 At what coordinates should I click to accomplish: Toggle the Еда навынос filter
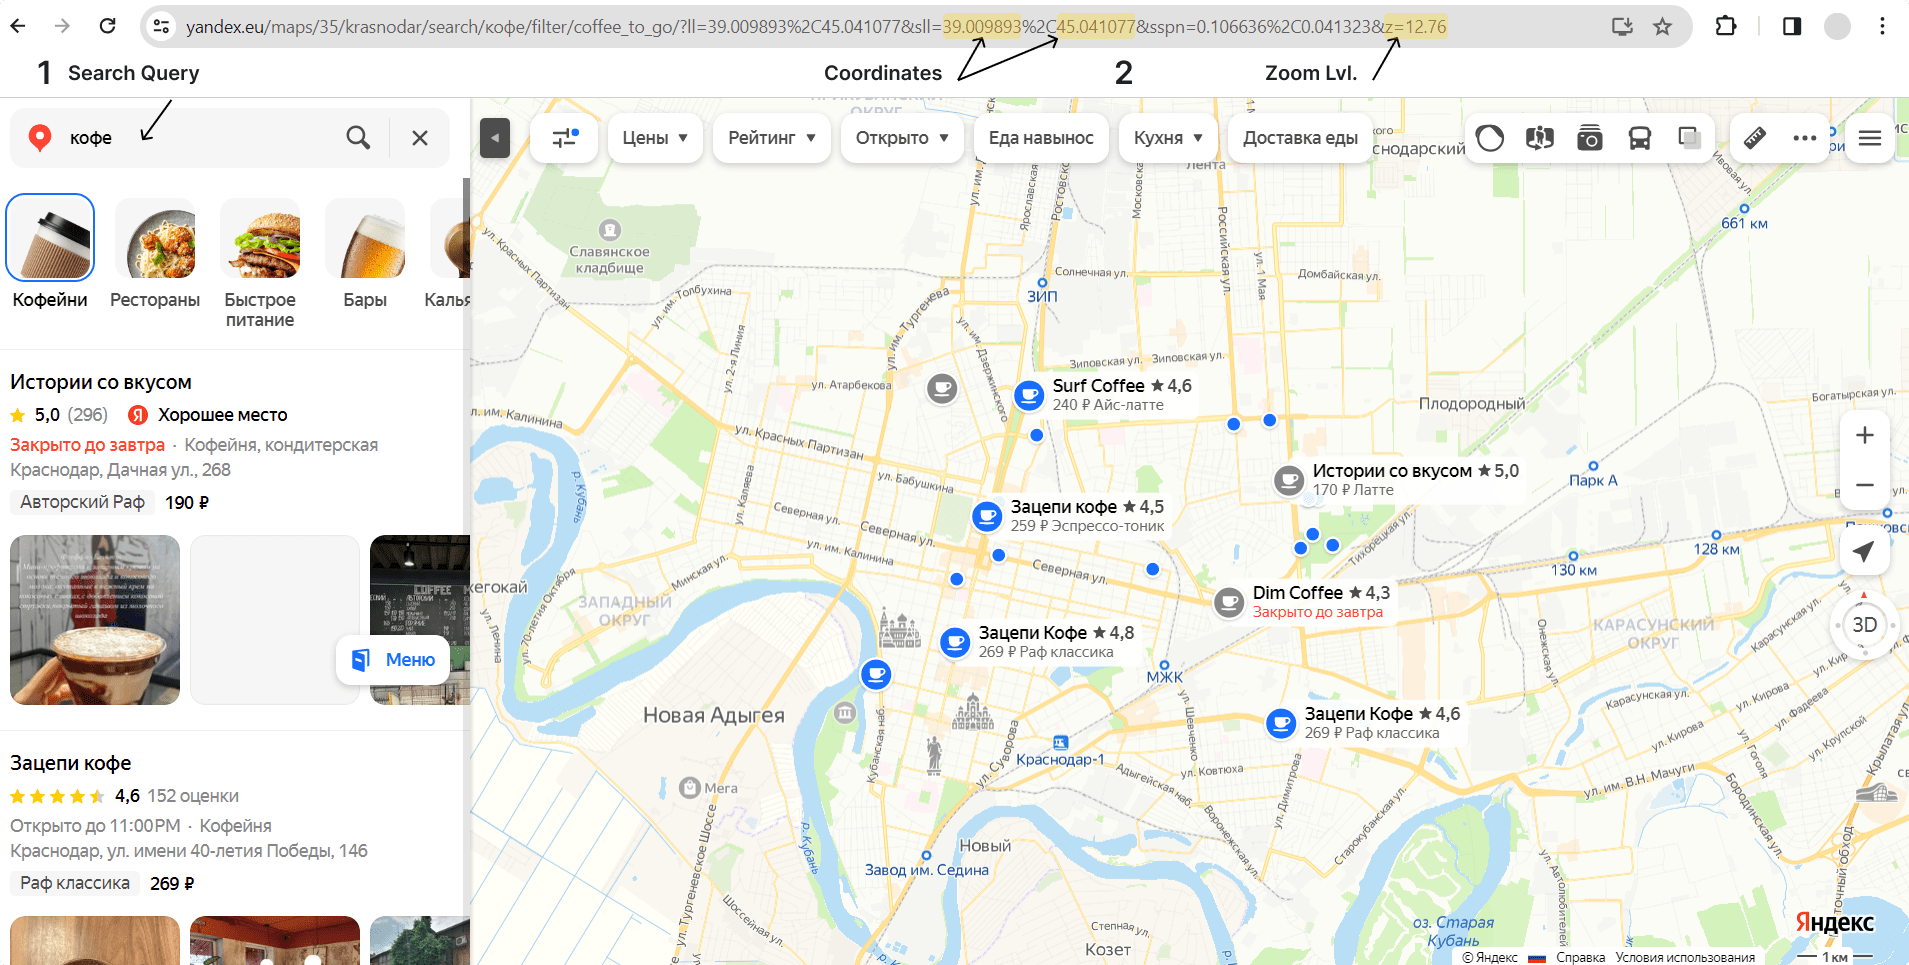pos(1041,138)
